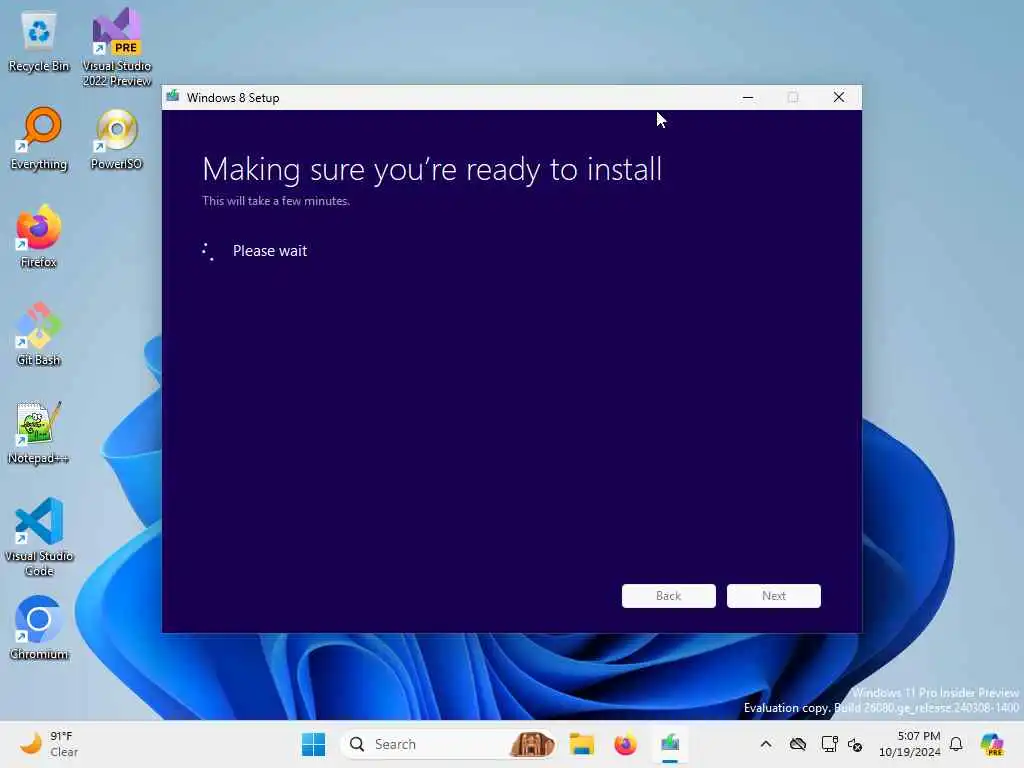Open the Recycle Bin desktop icon
Image resolution: width=1024 pixels, height=768 pixels.
tap(39, 42)
